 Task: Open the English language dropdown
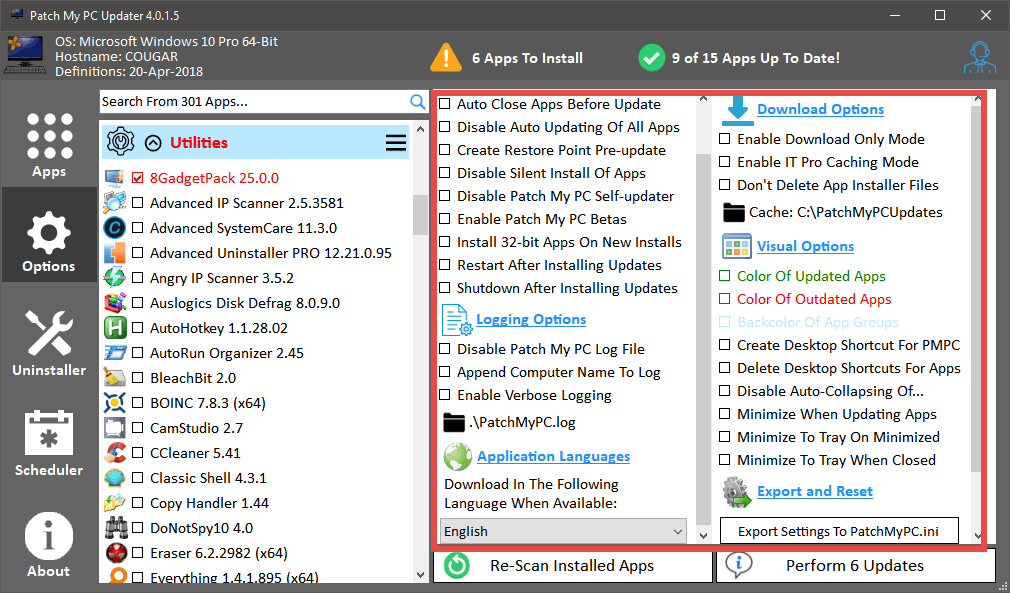coord(564,531)
